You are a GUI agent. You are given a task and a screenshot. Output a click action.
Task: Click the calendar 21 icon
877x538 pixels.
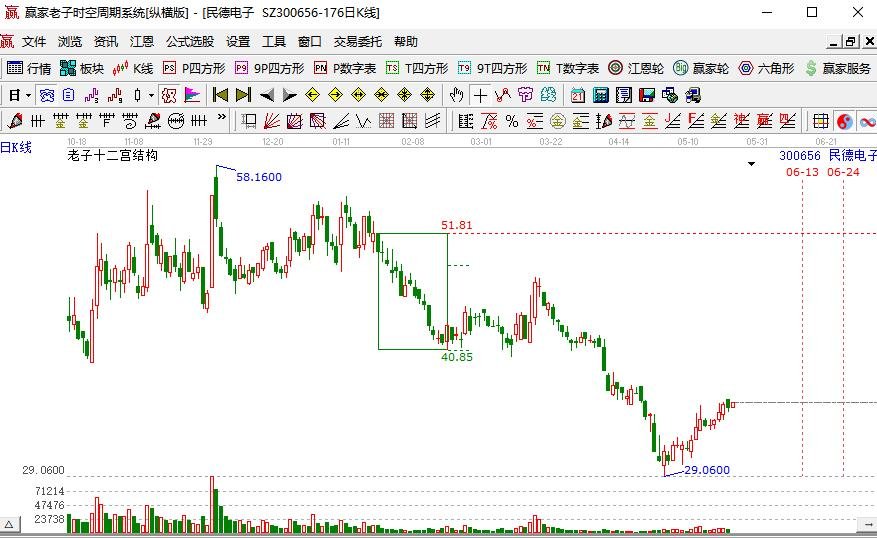point(577,96)
